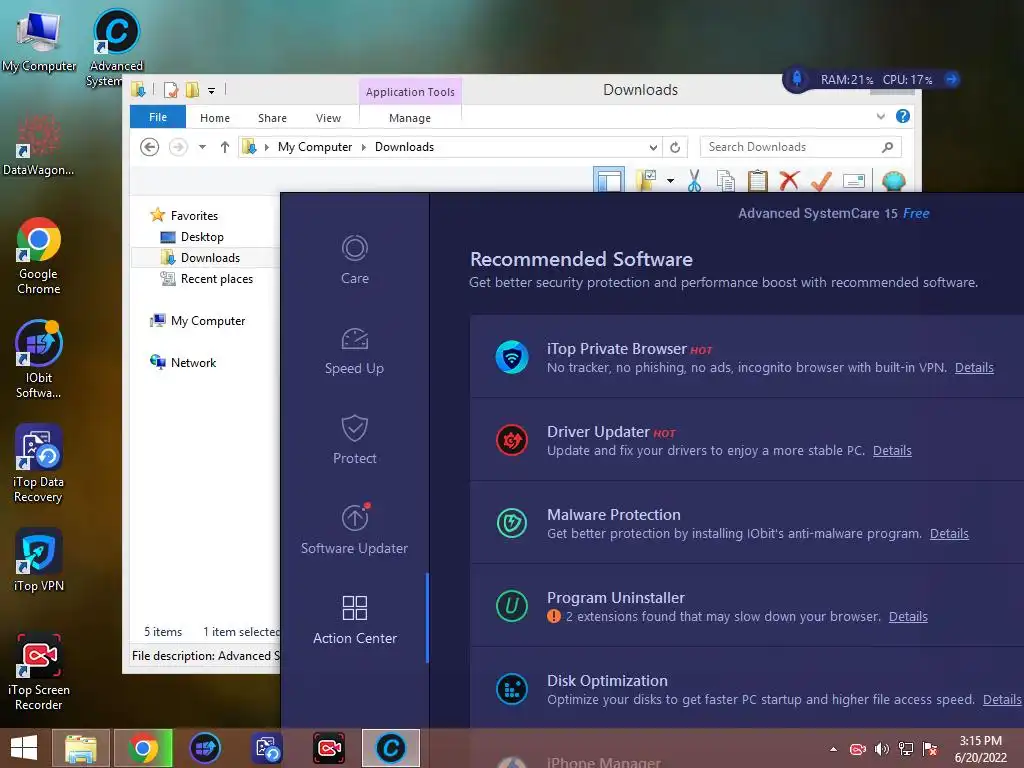Show hidden system tray icons
The image size is (1024, 768).
tap(833, 749)
